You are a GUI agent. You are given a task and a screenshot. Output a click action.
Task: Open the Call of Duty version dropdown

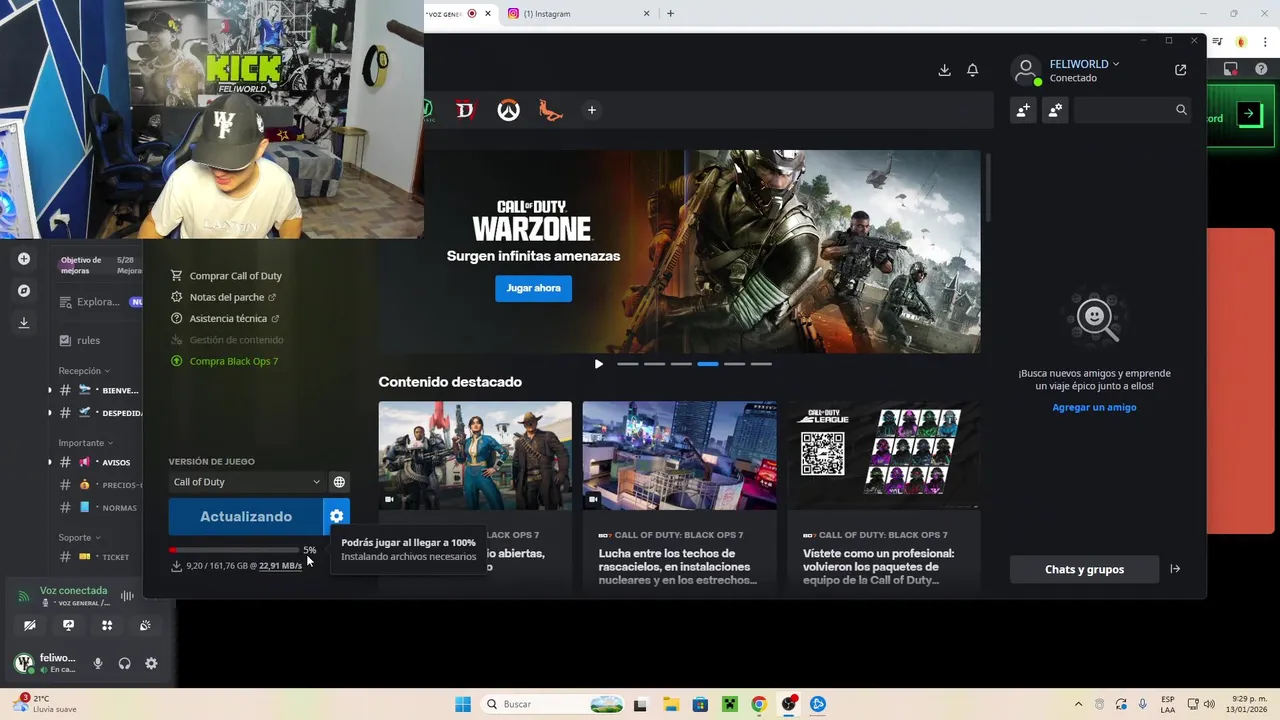246,482
